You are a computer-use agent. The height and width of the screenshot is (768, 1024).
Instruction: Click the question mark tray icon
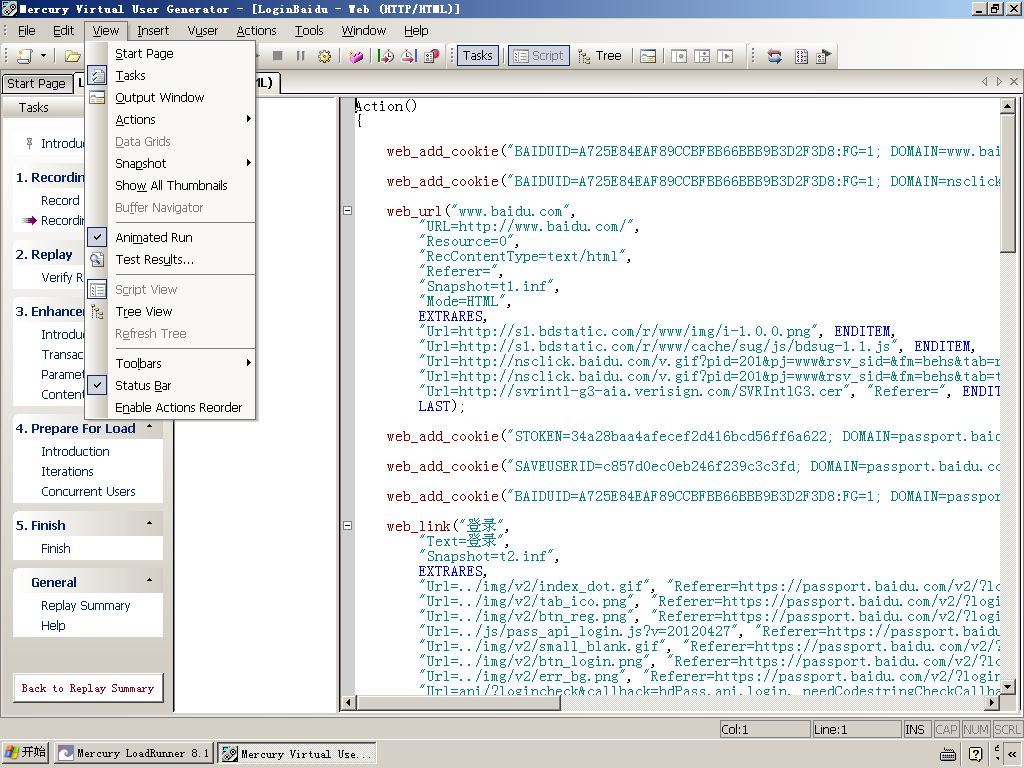click(x=976, y=754)
